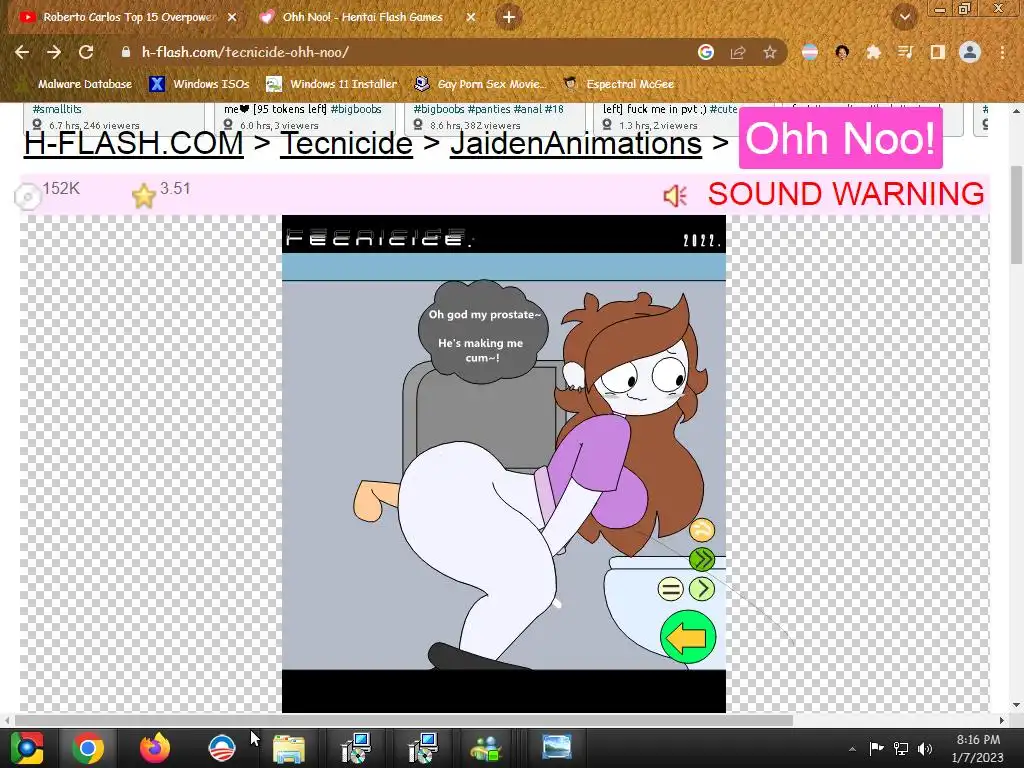1024x768 pixels.
Task: Bookmark this page with the star icon
Action: tap(770, 52)
